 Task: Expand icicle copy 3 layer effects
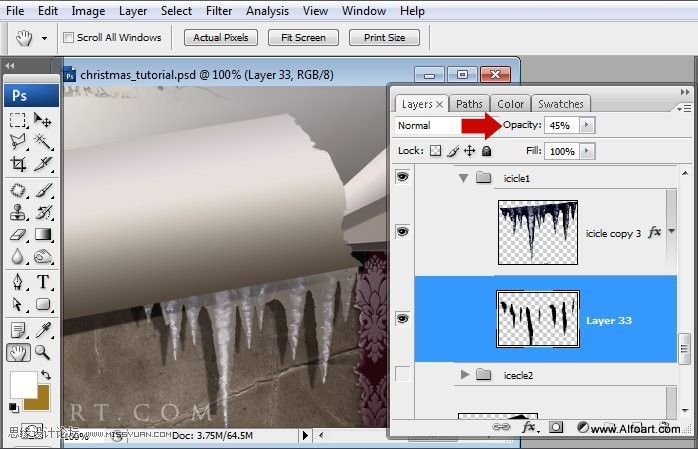pyautogui.click(x=672, y=231)
